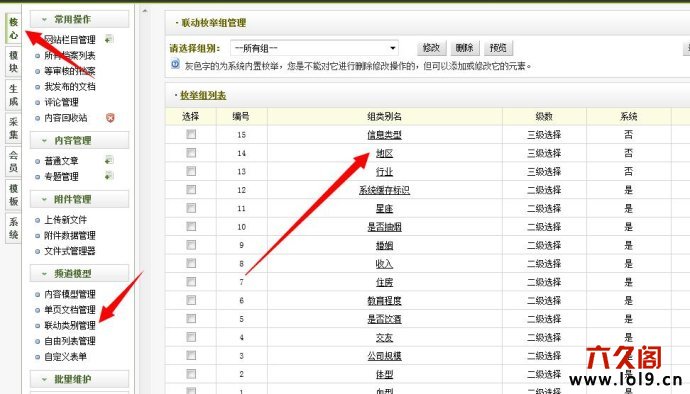This screenshot has width=690, height=394.
Task: Check the box for row 6 教育程度
Action: [191, 300]
